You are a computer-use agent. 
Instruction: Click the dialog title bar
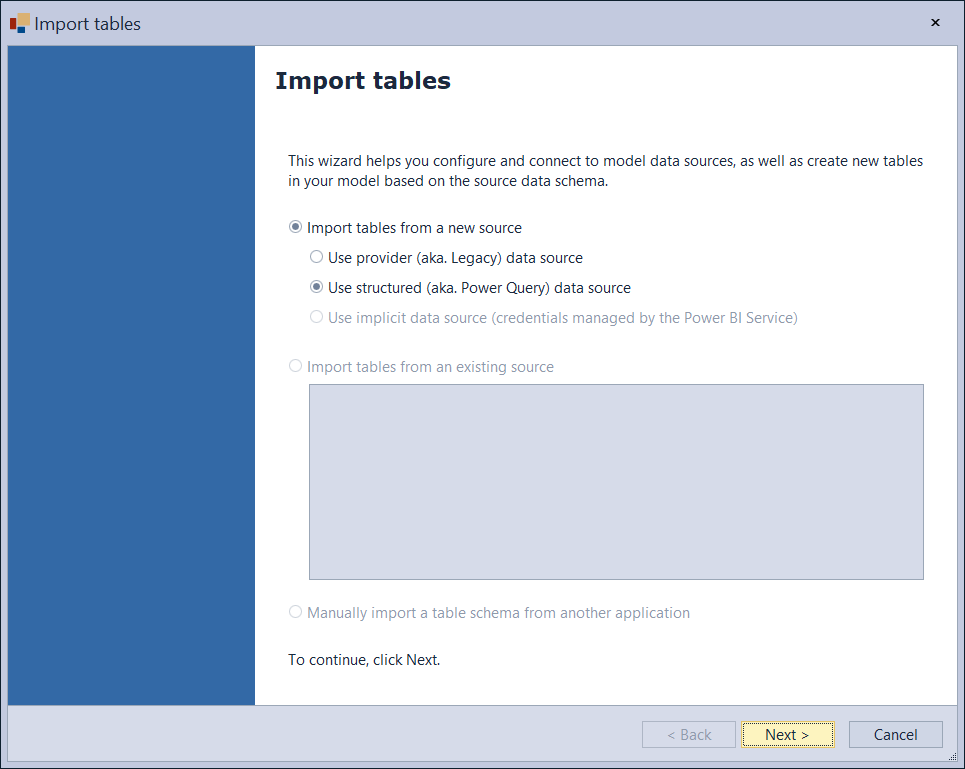click(500, 22)
